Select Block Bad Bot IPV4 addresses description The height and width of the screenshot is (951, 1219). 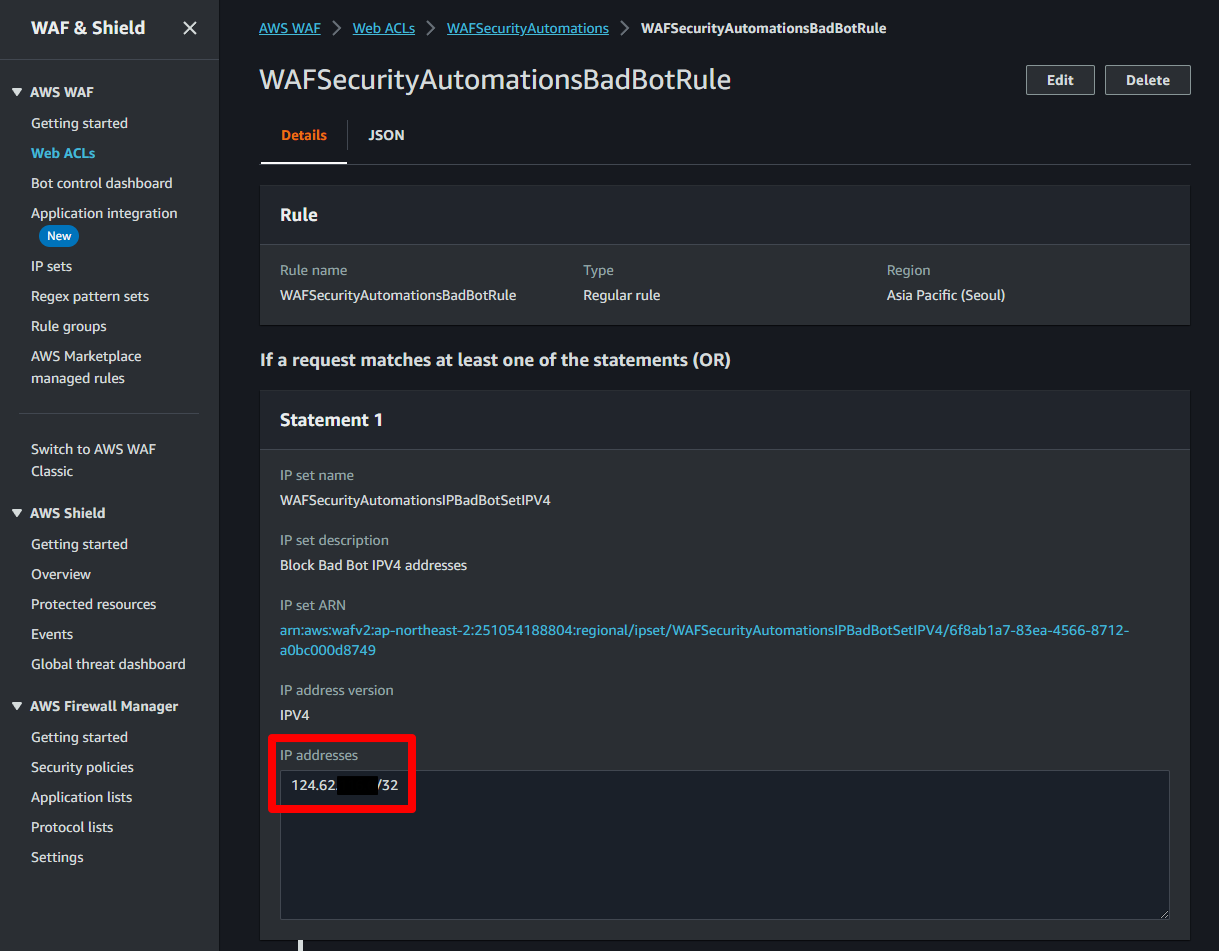click(373, 565)
